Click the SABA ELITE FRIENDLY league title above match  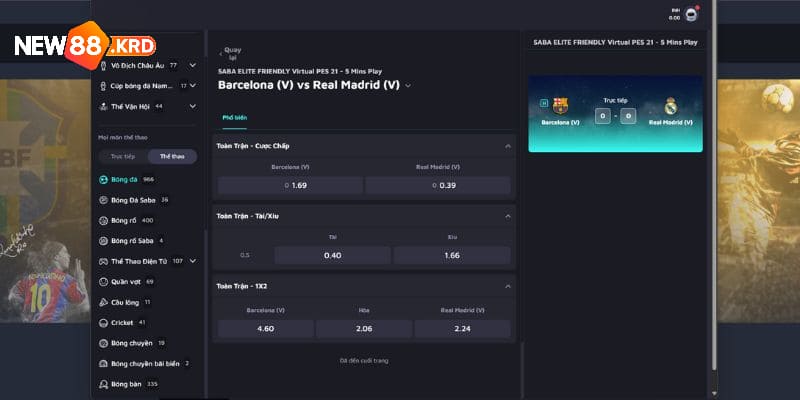(x=300, y=71)
